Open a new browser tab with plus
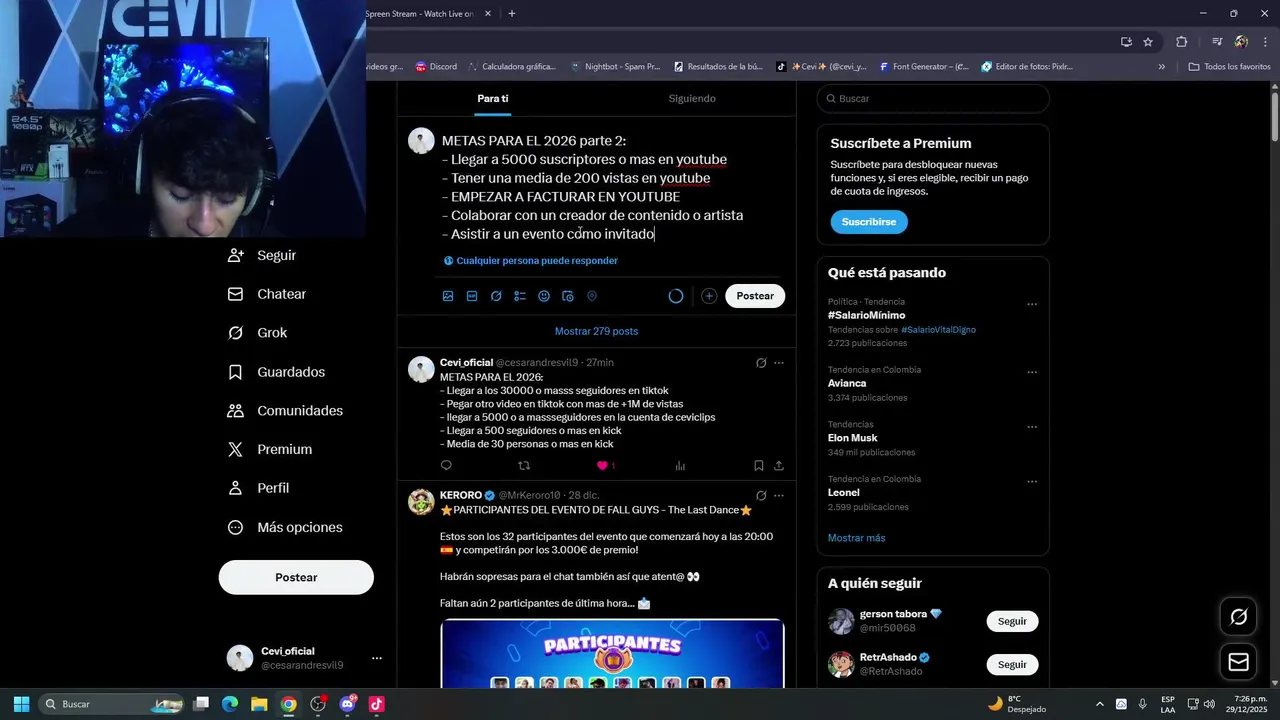1280x720 pixels. (x=512, y=14)
